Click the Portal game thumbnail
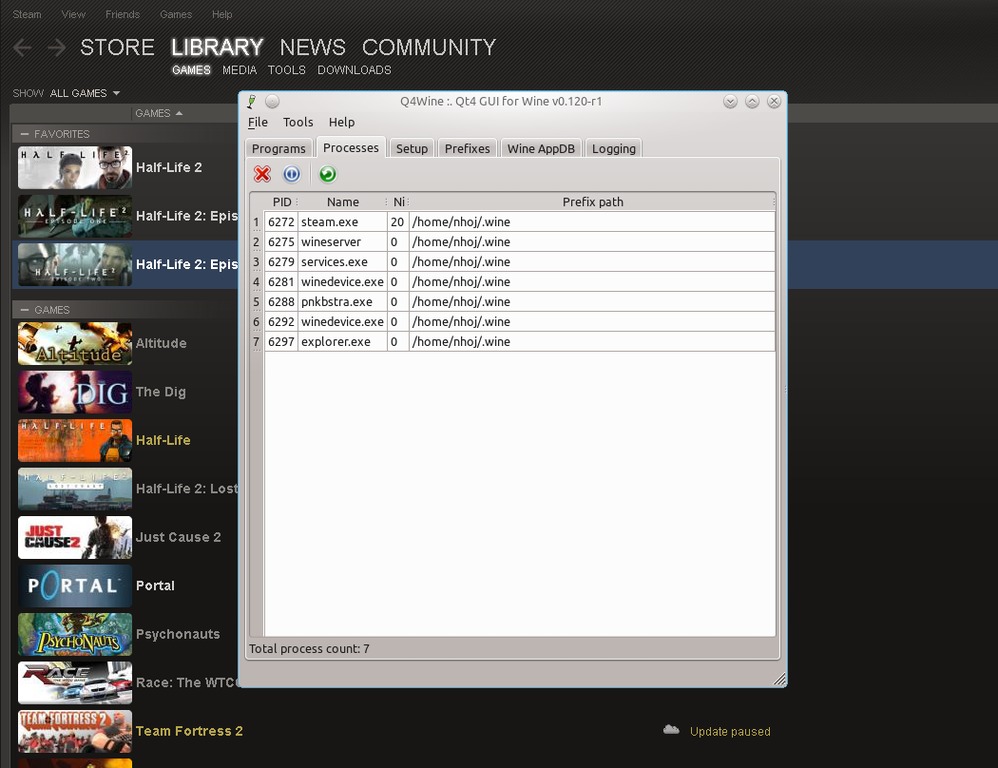This screenshot has height=768, width=998. point(75,586)
